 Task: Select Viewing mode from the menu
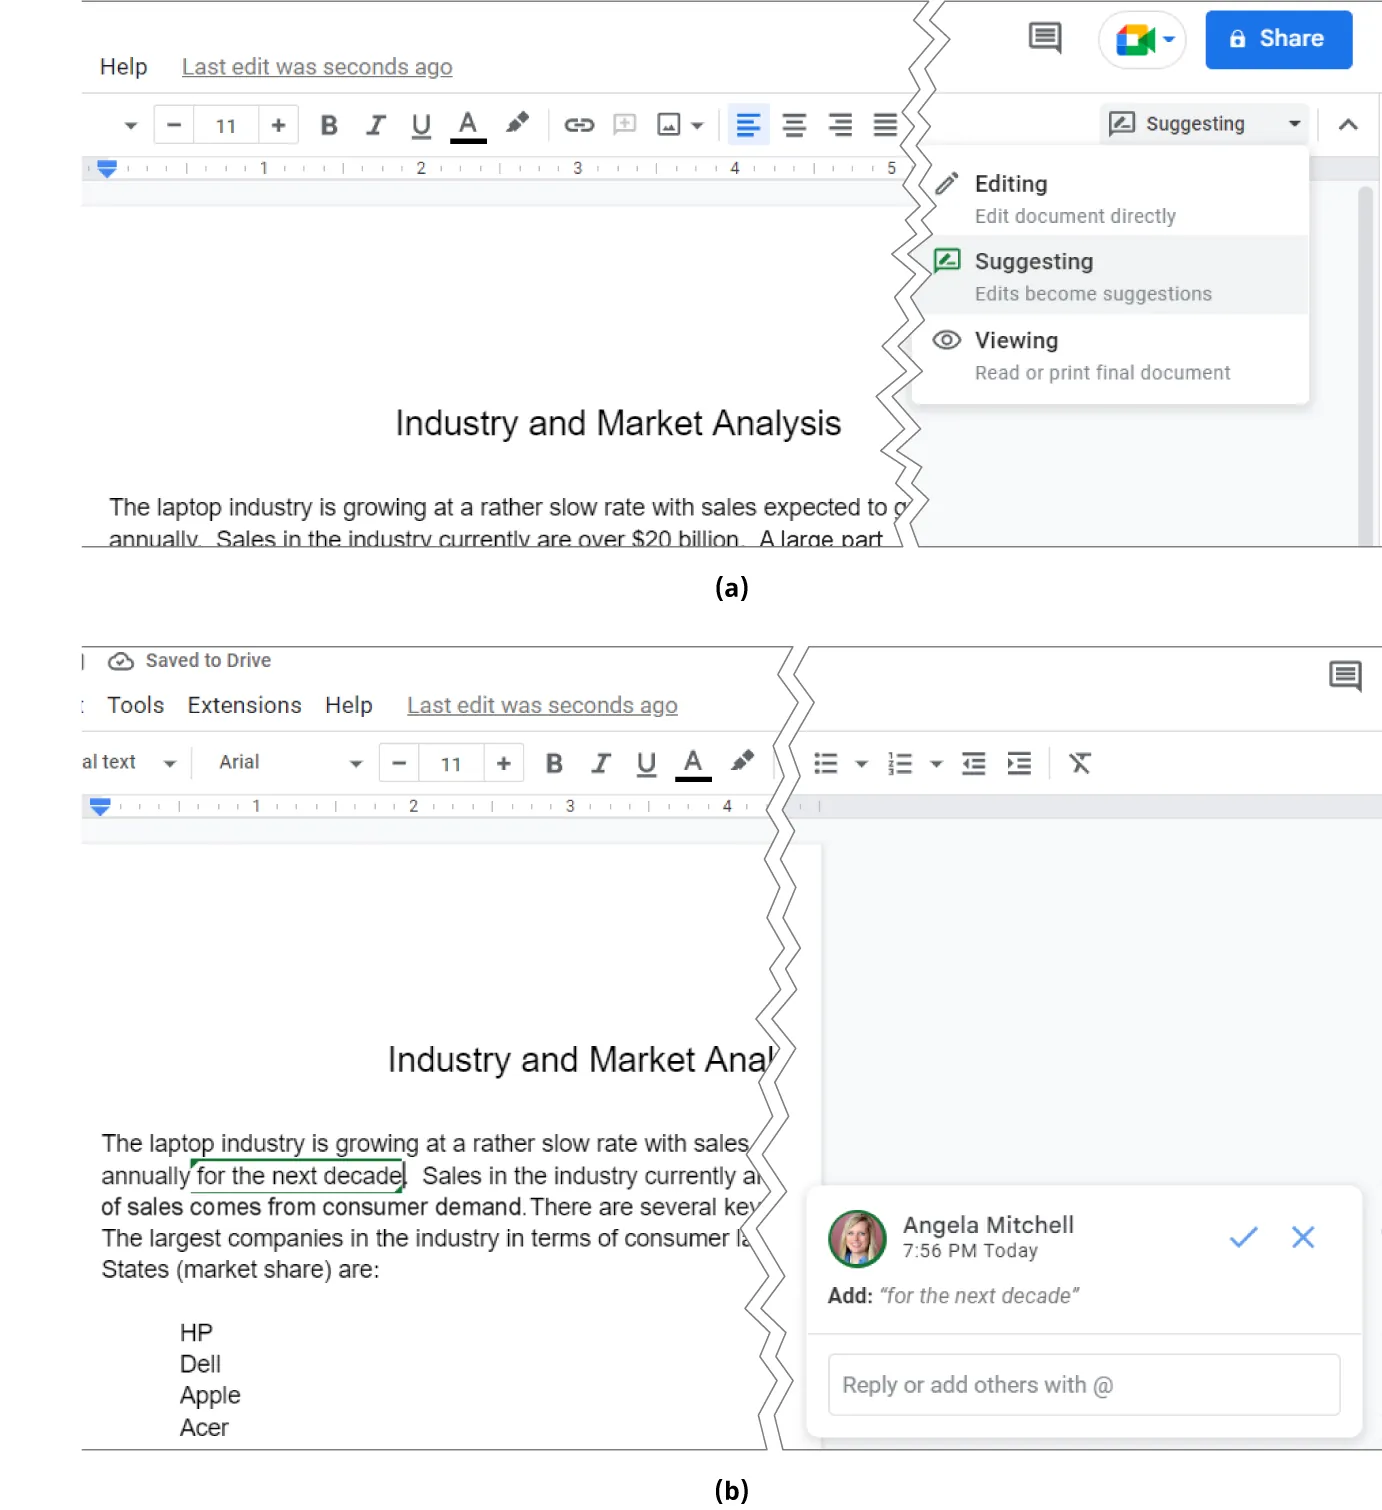point(1016,340)
